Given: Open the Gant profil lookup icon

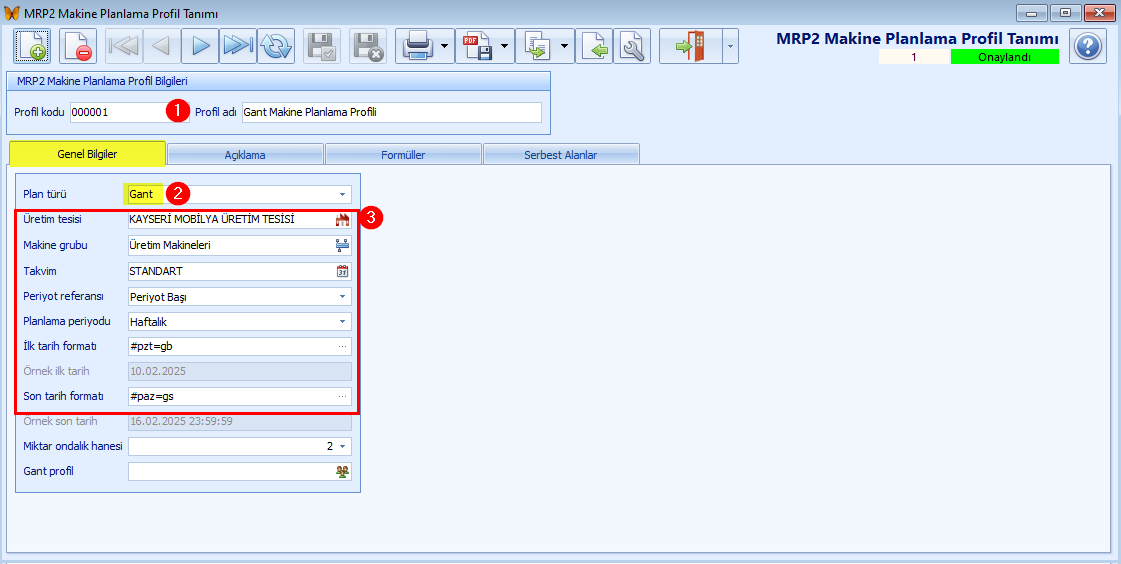Looking at the screenshot, I should click(342, 471).
